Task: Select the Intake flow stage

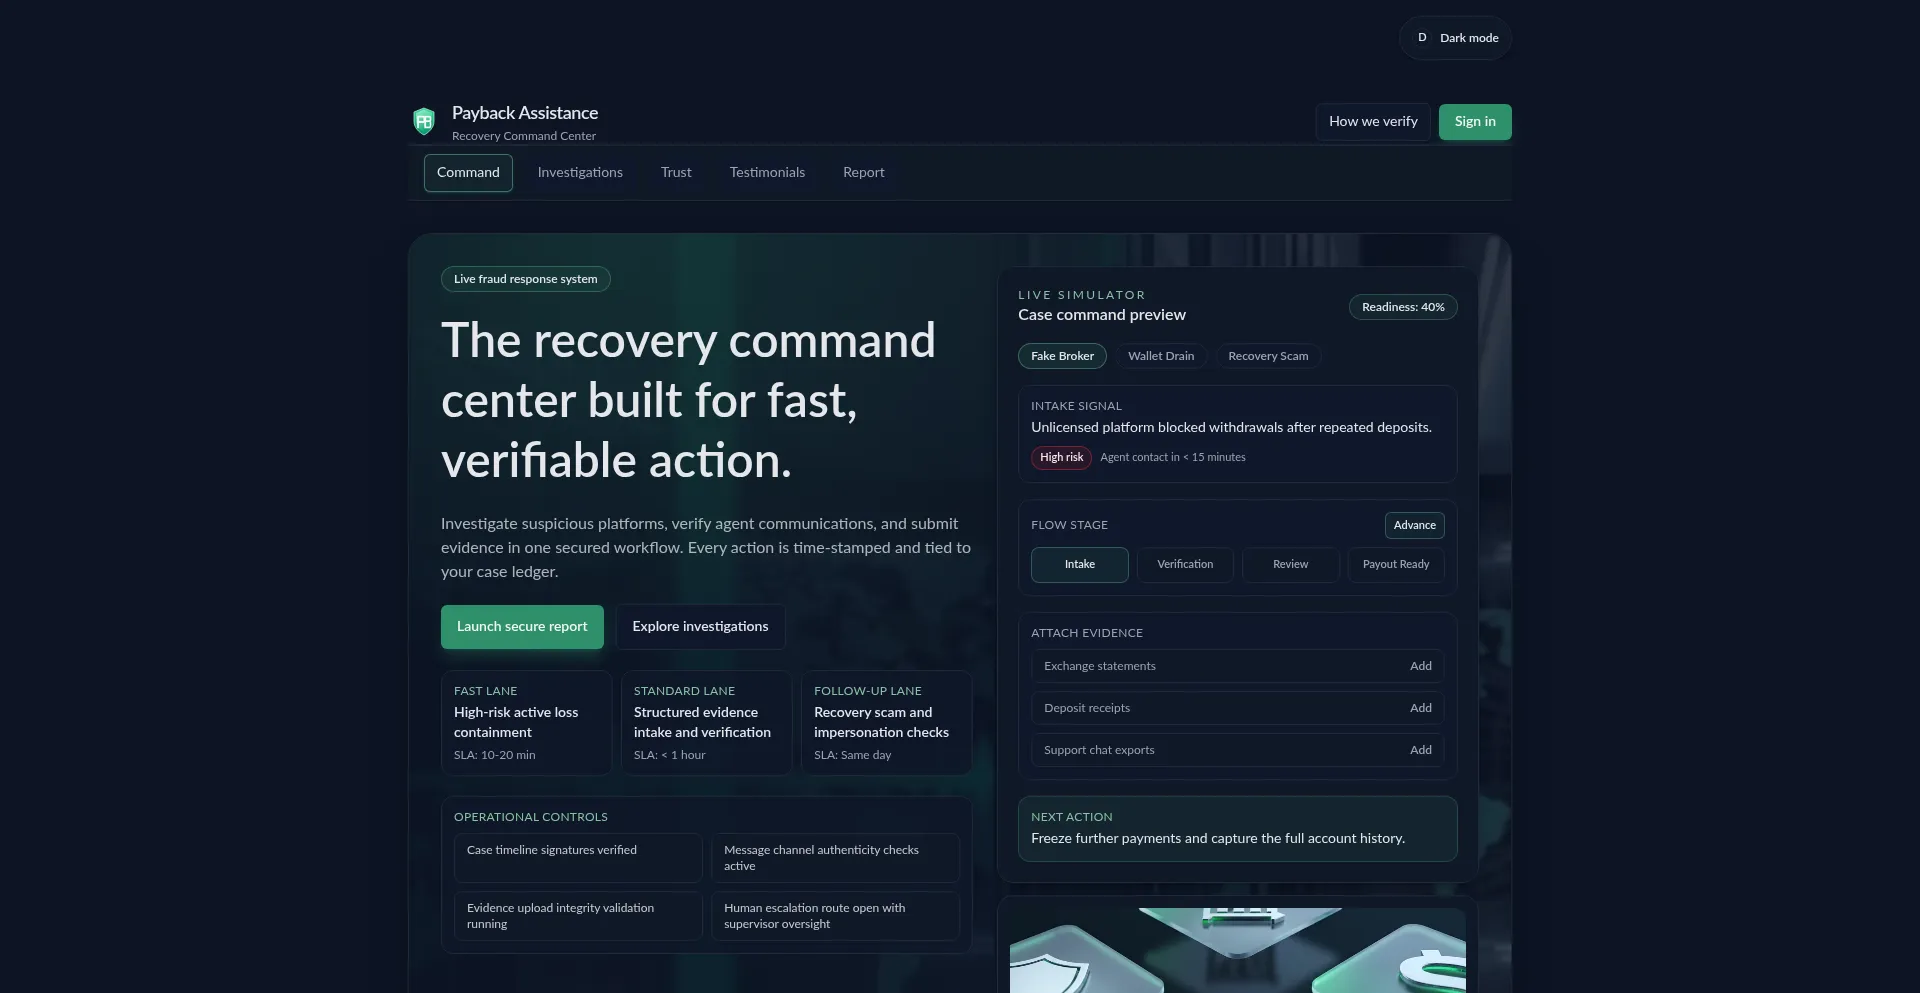Action: point(1080,565)
